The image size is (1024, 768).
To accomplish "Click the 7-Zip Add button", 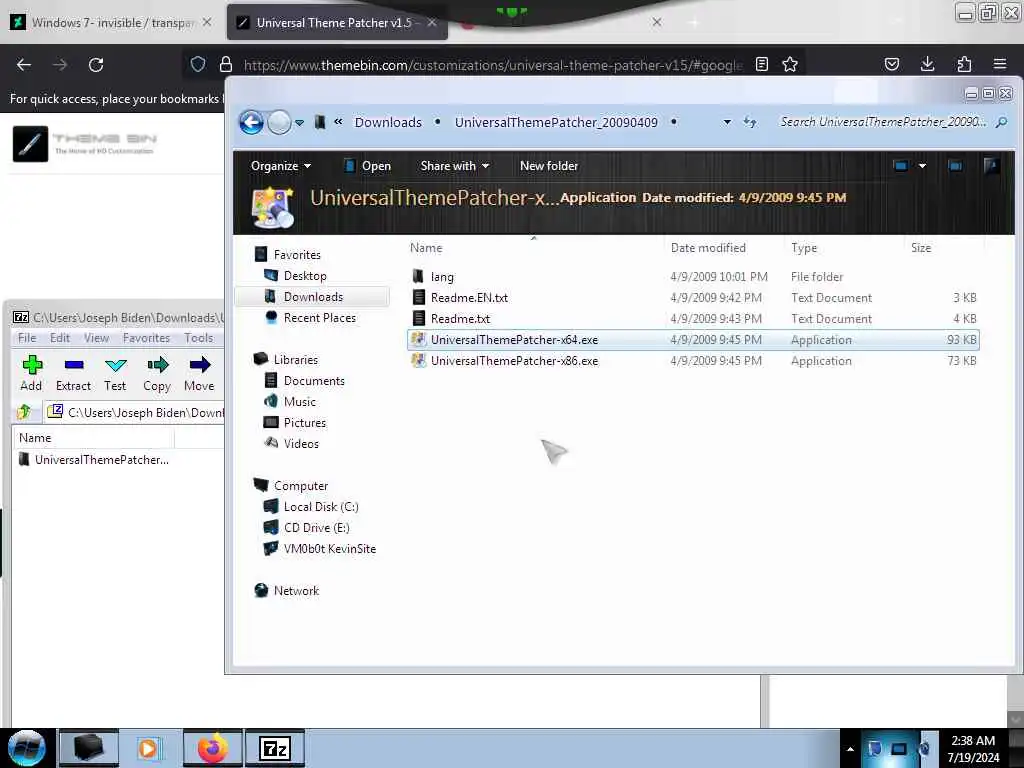I will pyautogui.click(x=31, y=374).
